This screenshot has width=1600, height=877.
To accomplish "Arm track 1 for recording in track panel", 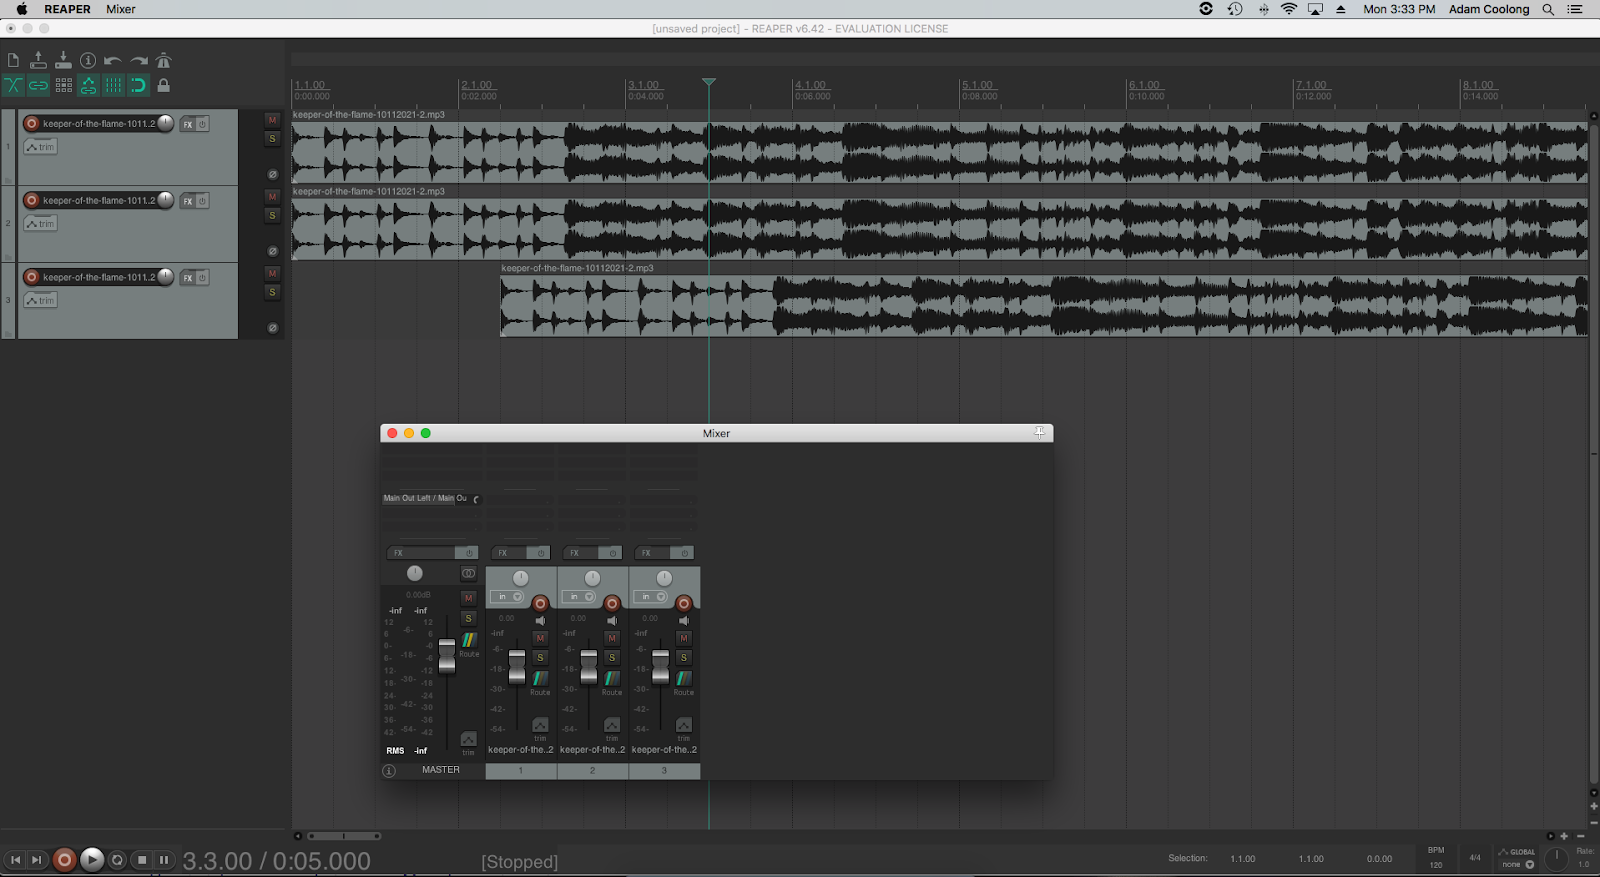I will [32, 124].
